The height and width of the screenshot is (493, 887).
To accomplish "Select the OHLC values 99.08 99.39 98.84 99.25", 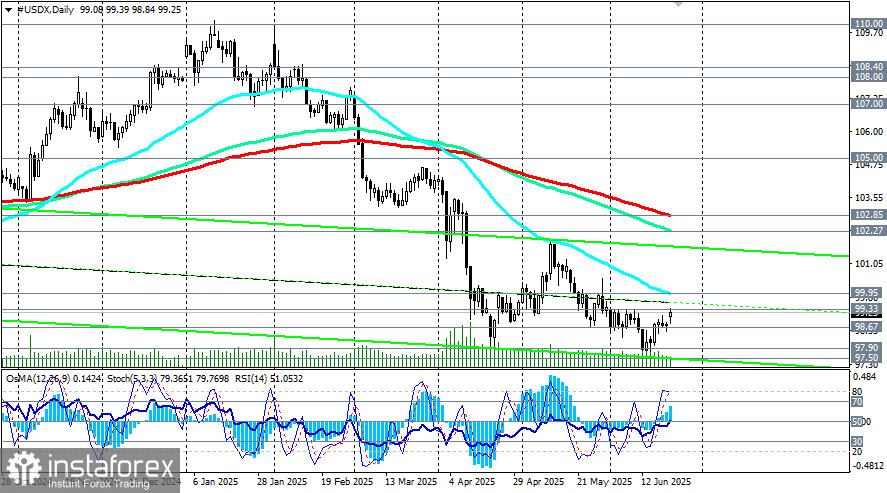I will pyautogui.click(x=131, y=10).
